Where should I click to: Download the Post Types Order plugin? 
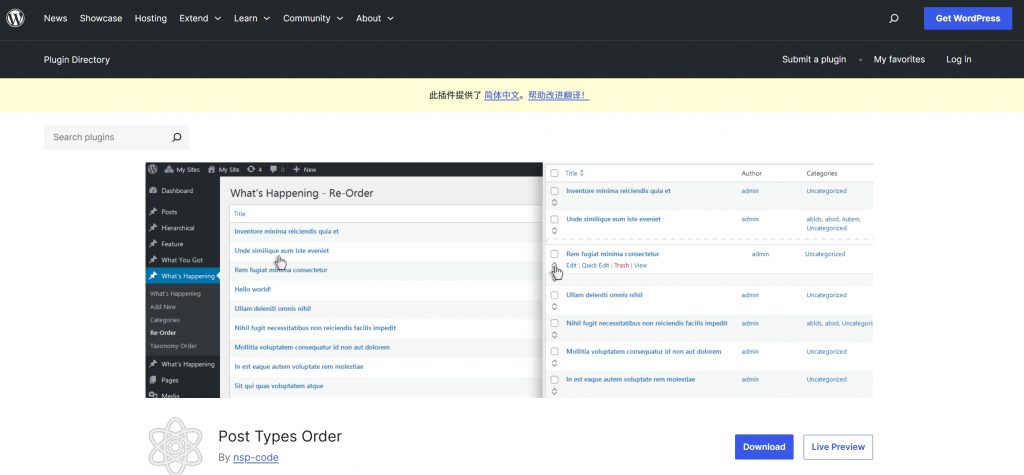764,447
